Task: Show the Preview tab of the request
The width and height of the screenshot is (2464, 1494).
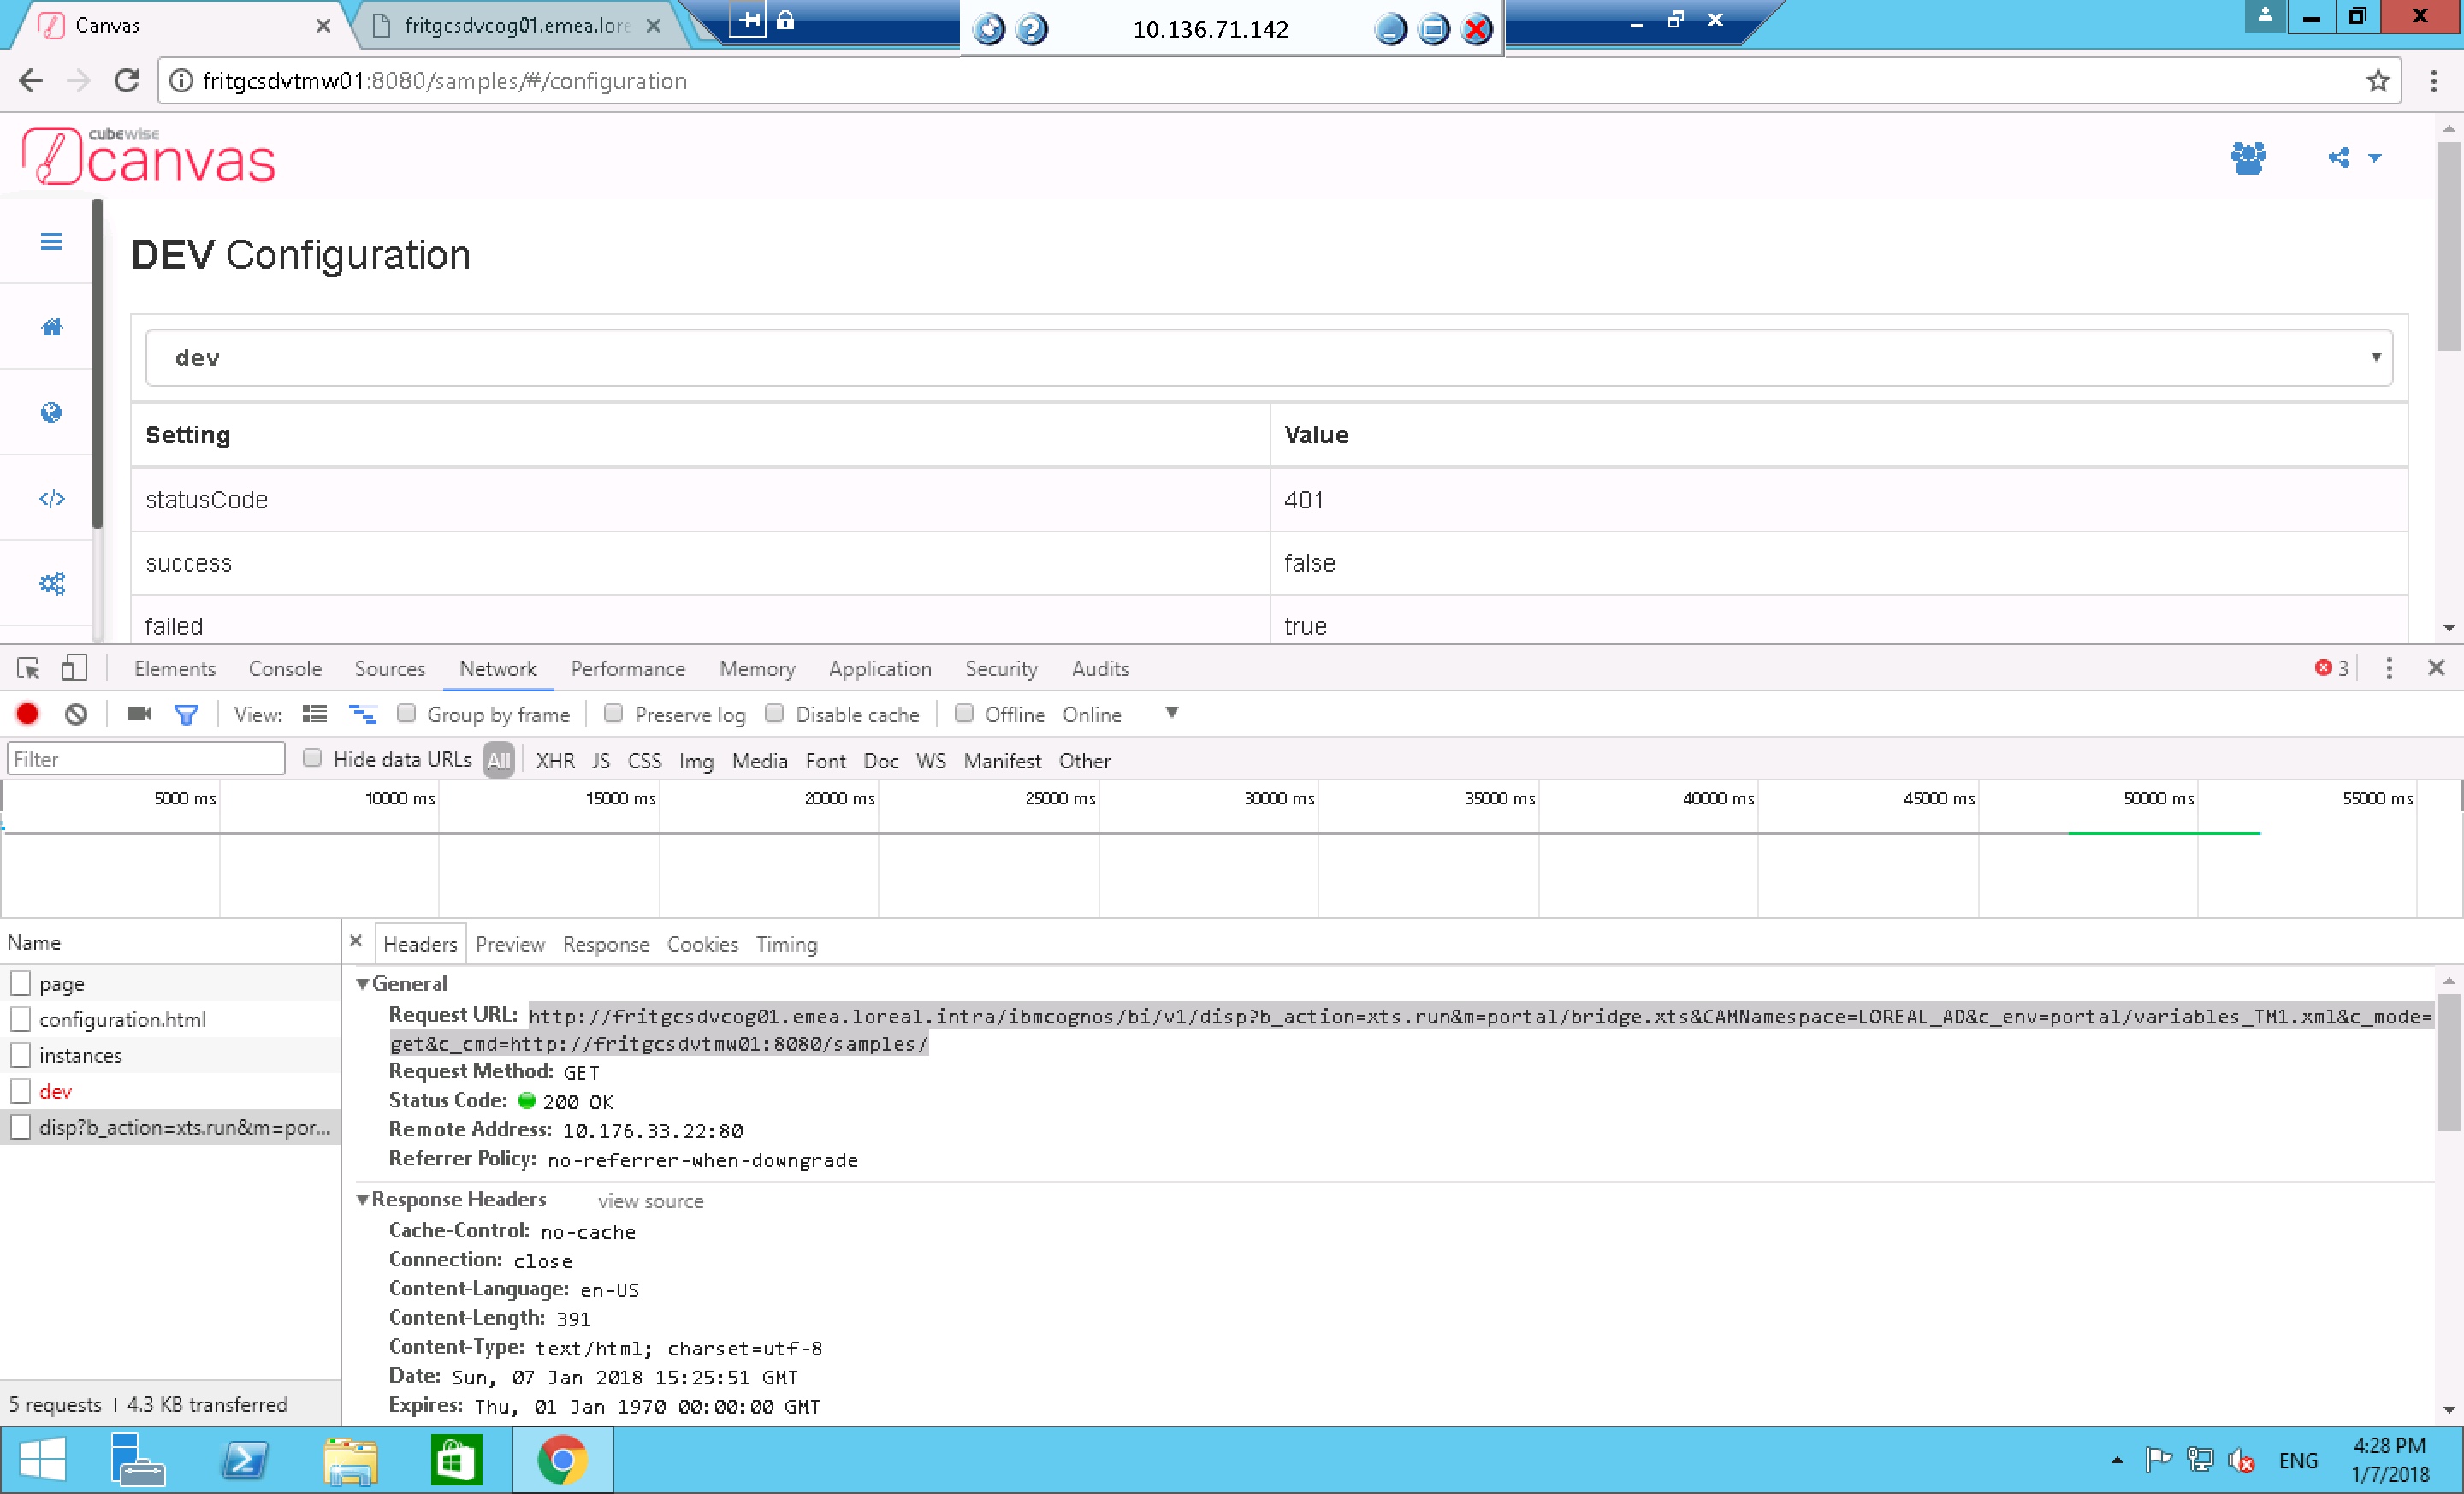Action: (x=510, y=944)
